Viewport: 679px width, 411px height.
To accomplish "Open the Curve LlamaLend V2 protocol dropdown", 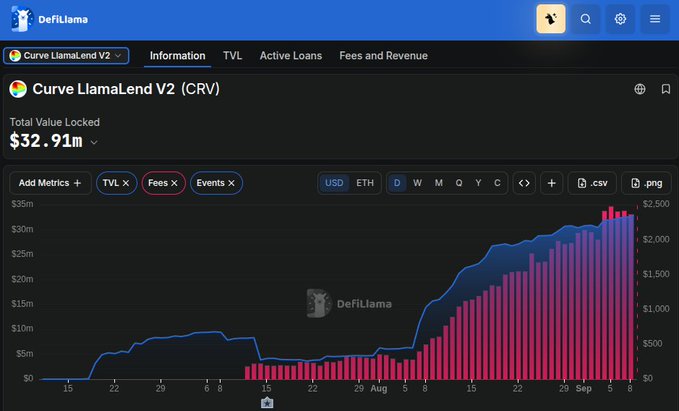I will tap(66, 55).
